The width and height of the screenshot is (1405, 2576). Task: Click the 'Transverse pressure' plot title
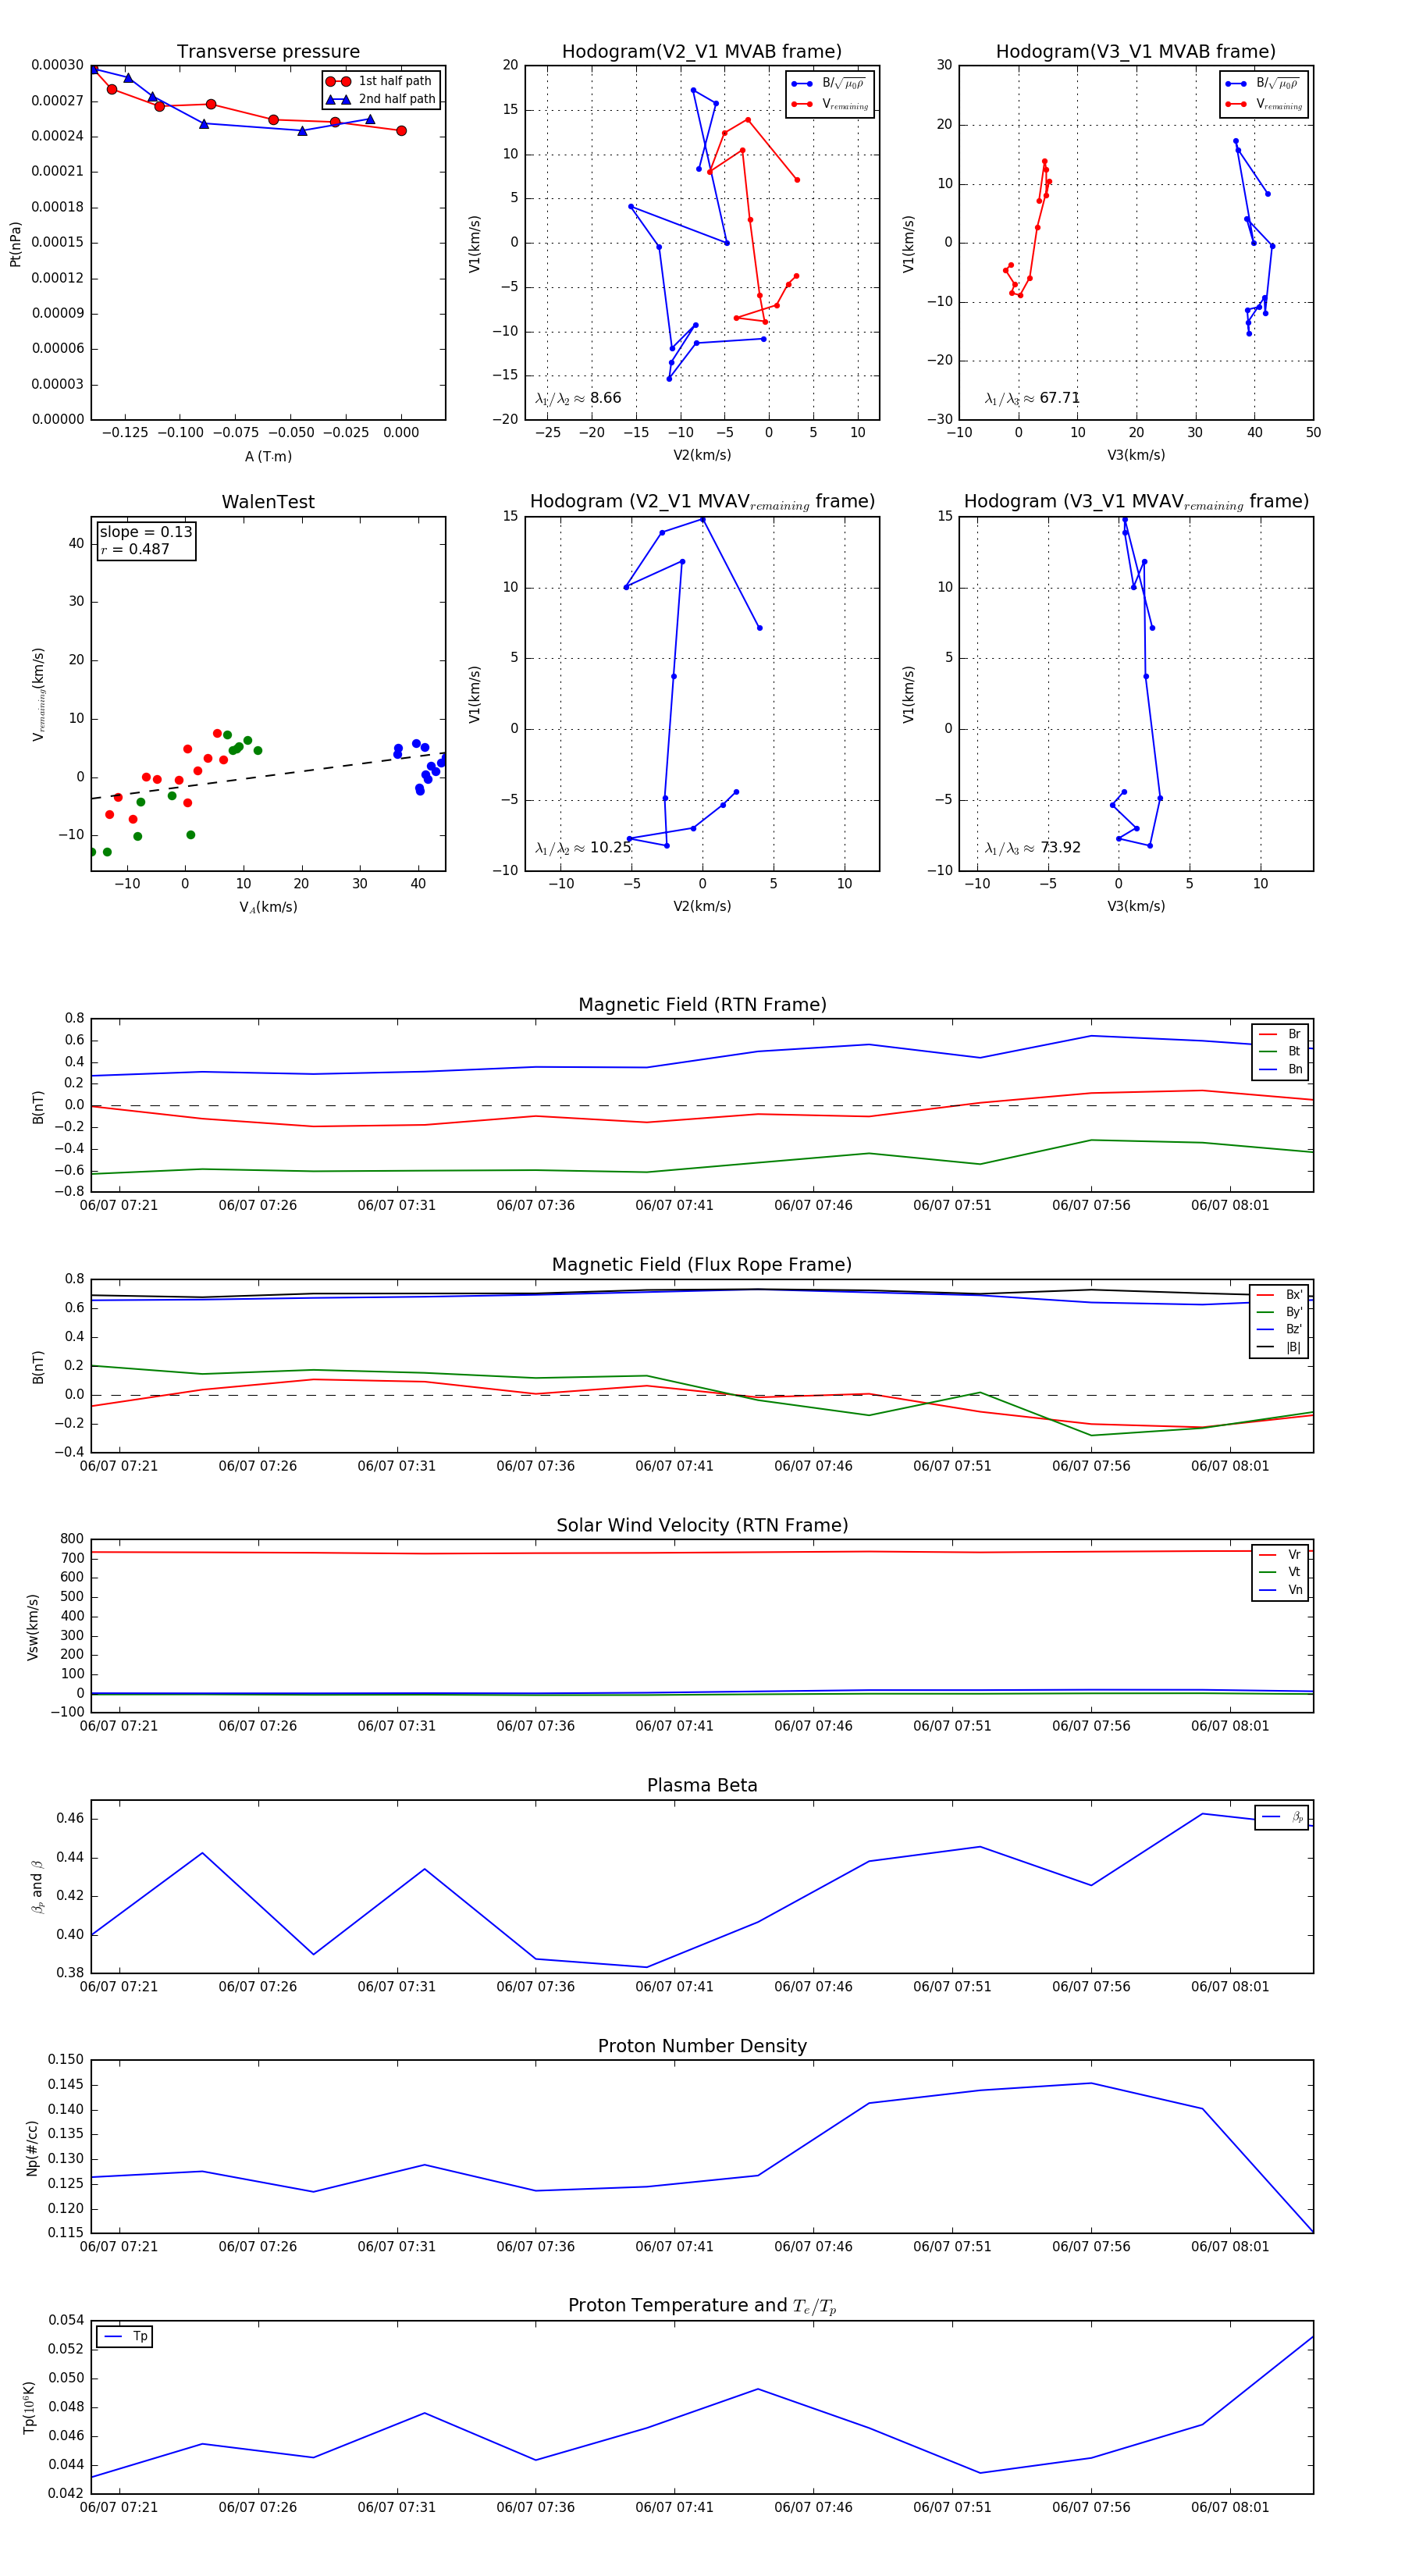268,51
